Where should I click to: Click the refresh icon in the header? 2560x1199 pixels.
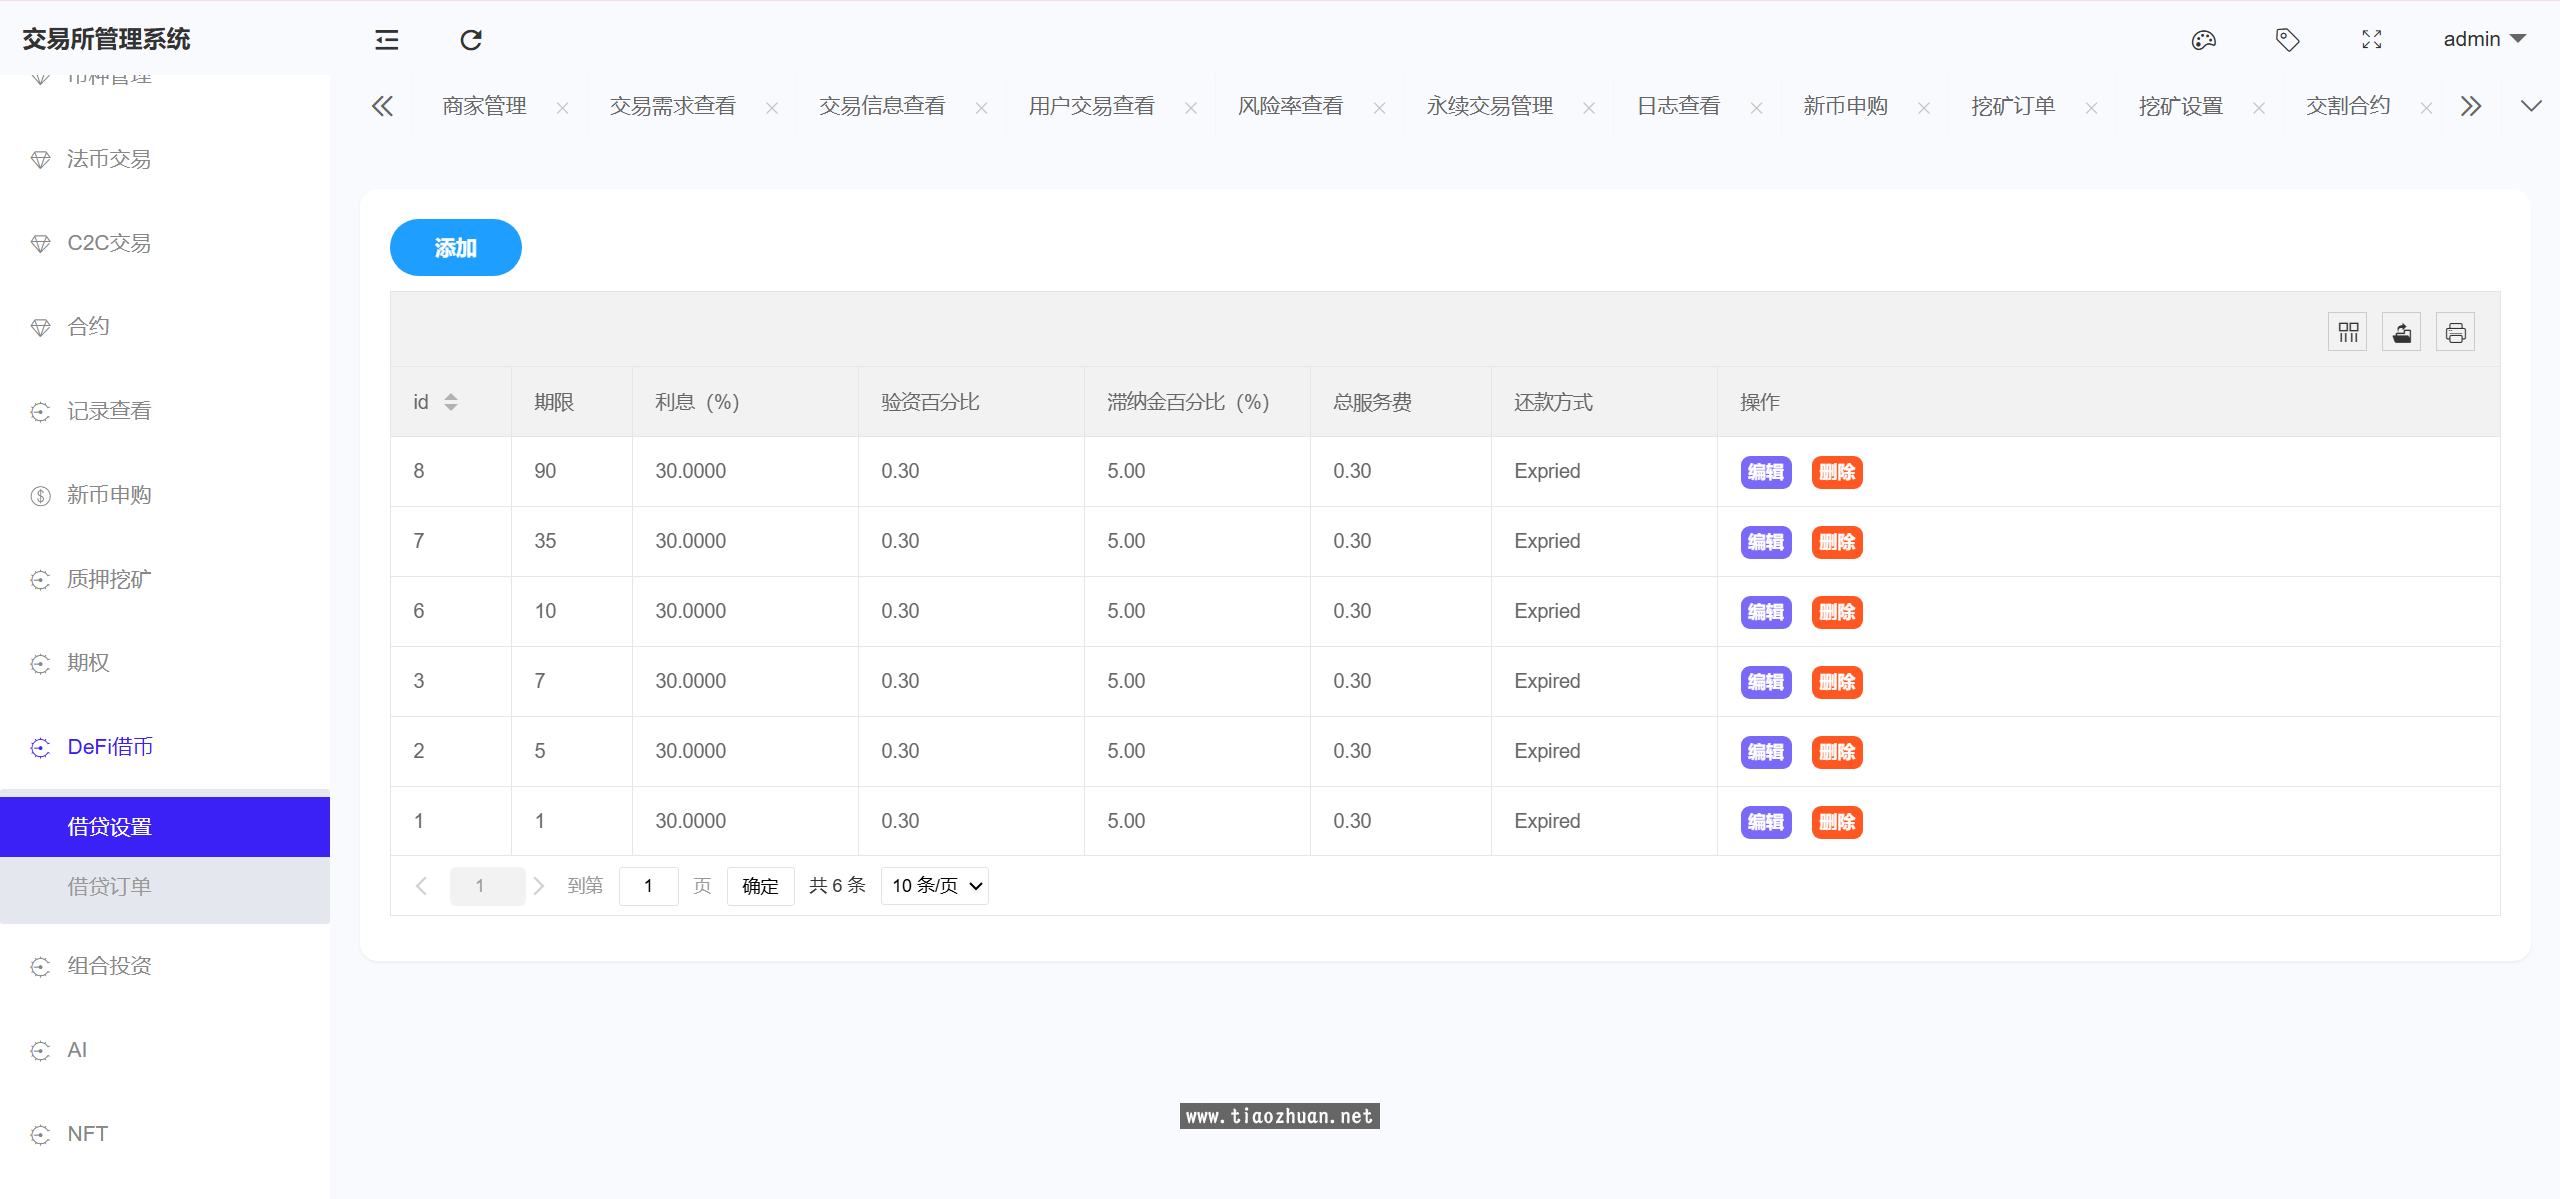point(470,40)
